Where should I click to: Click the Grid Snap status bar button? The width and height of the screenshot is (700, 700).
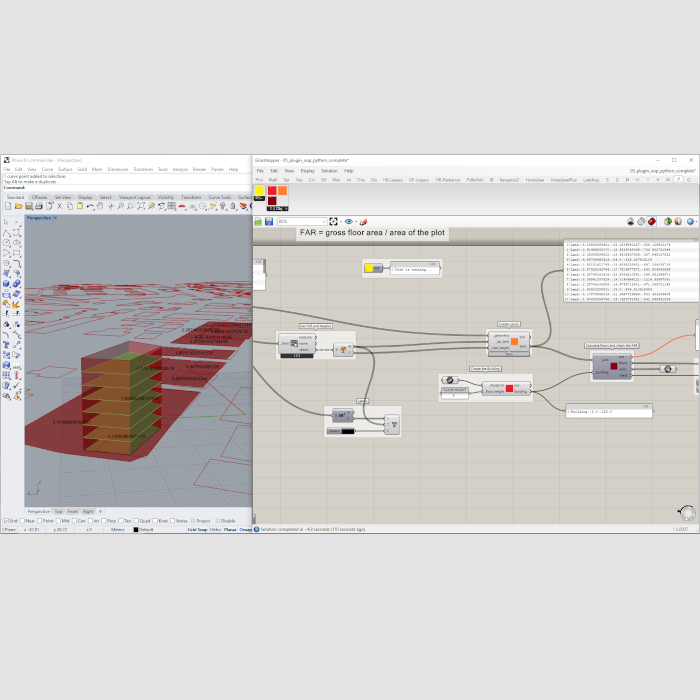(x=195, y=529)
